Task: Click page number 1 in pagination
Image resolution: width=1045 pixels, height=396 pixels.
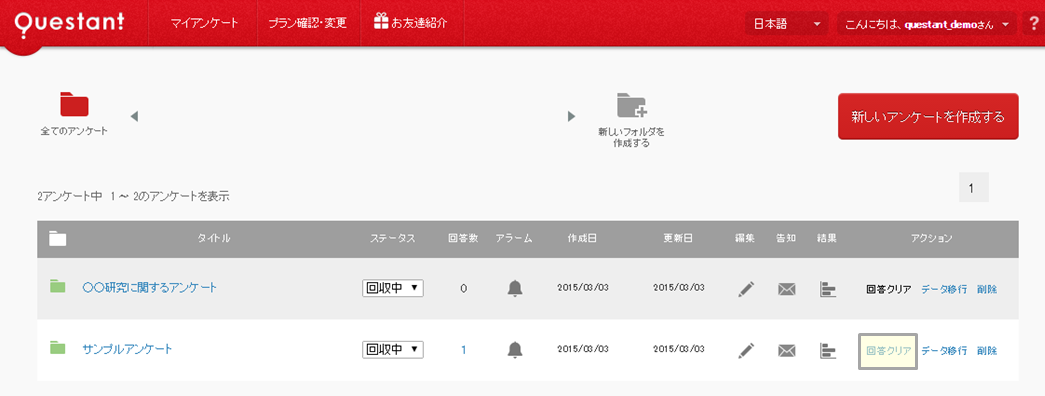Action: point(974,187)
